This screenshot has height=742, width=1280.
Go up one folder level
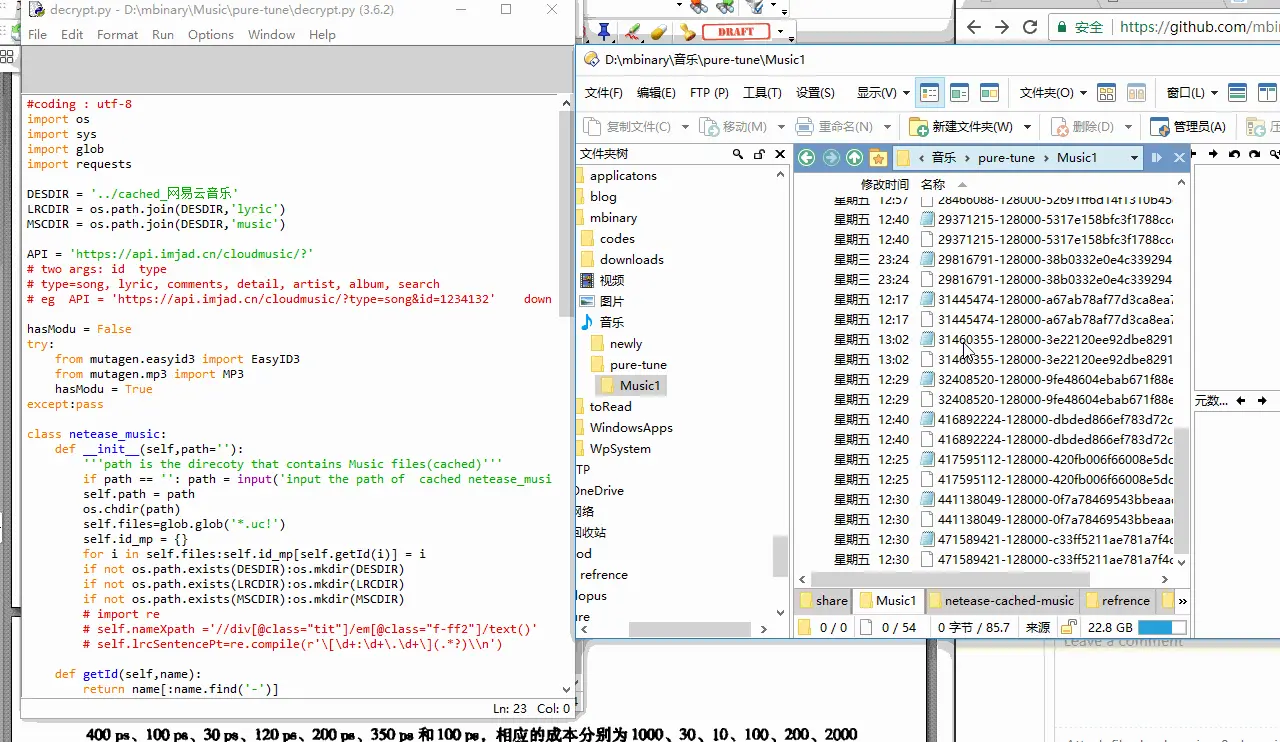(854, 157)
